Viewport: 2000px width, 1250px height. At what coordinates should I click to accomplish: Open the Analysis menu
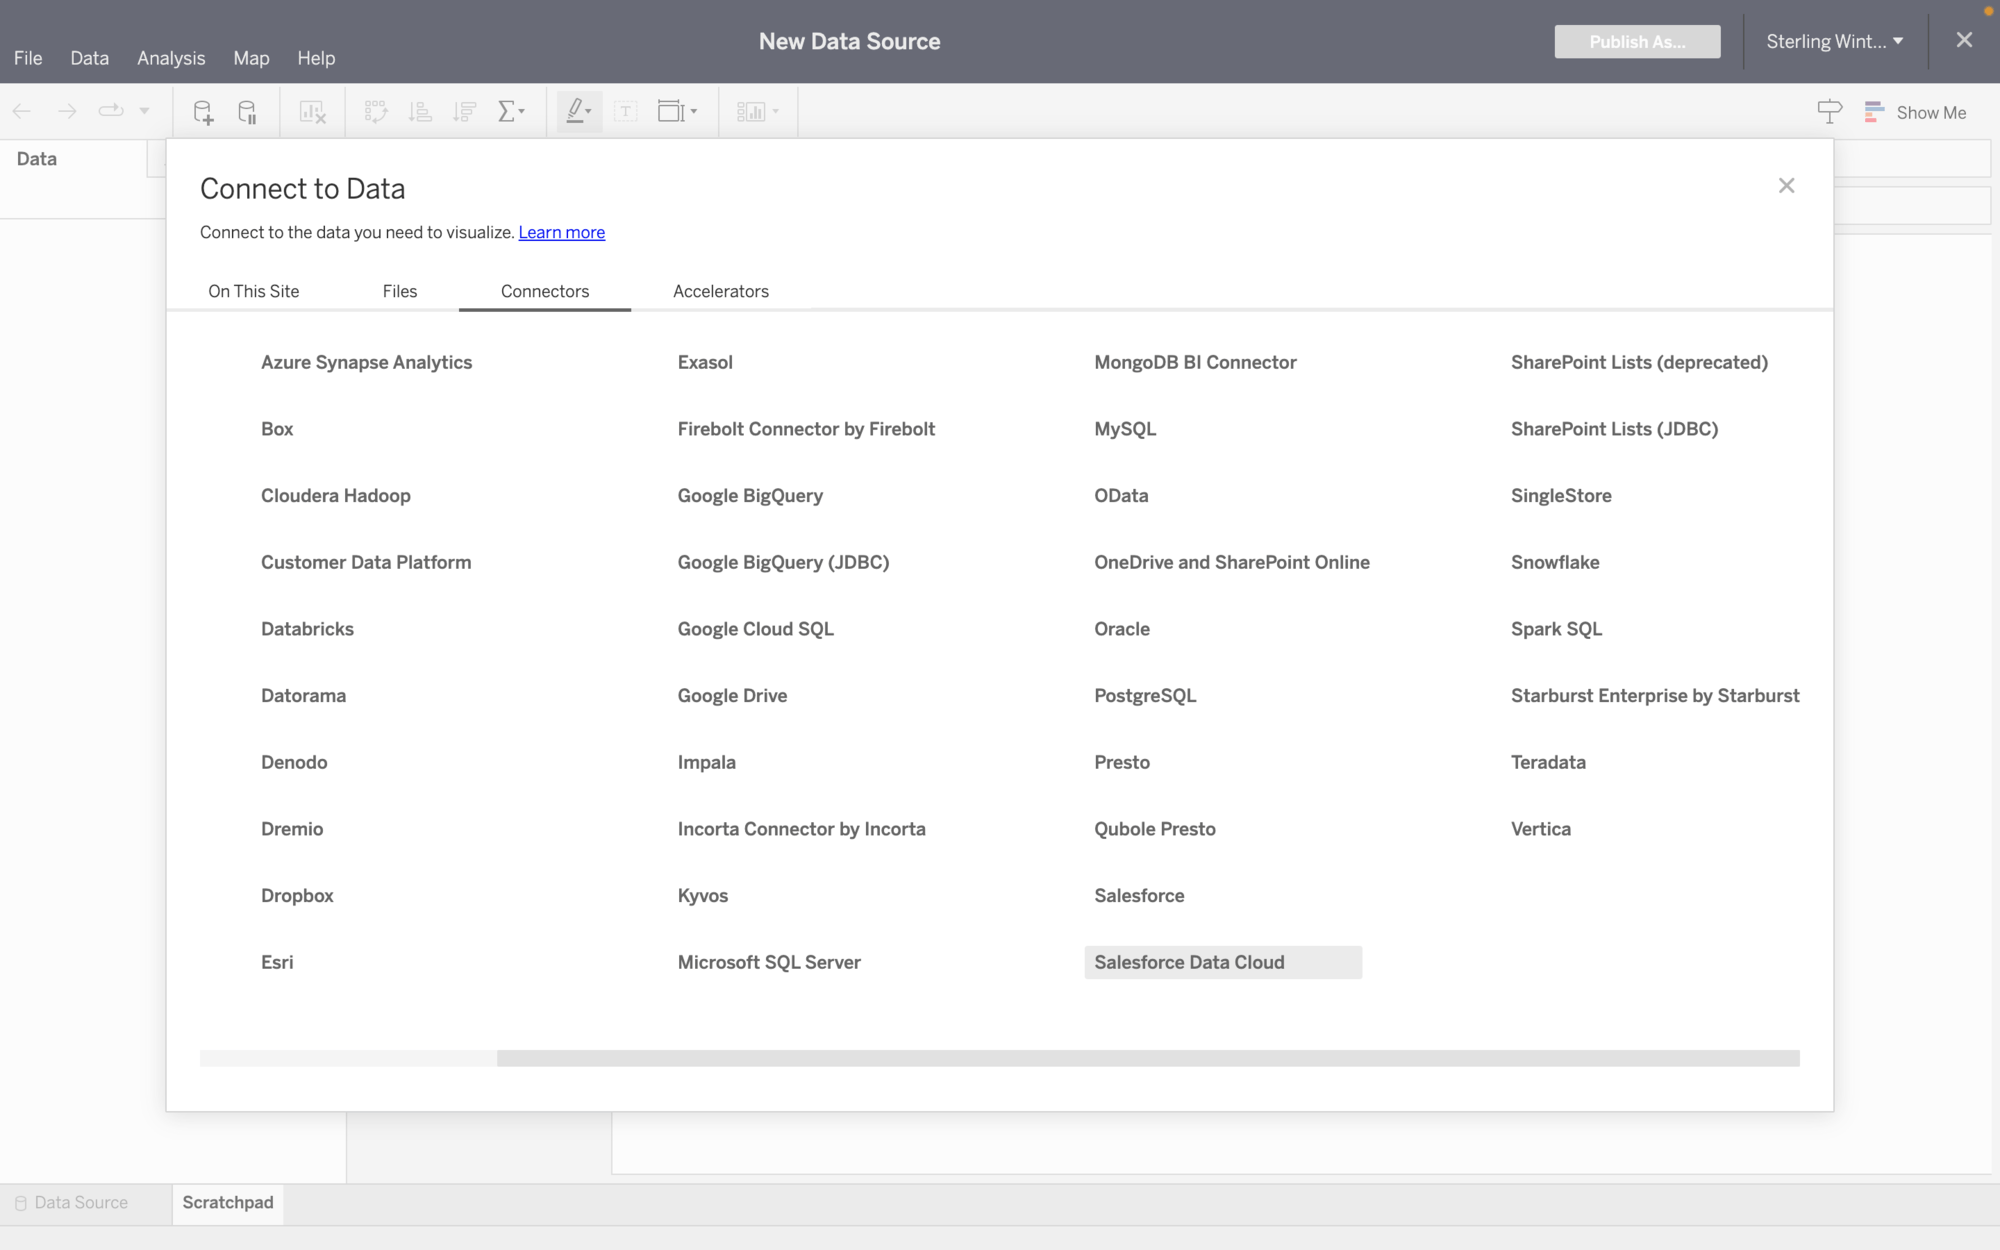[x=171, y=57]
